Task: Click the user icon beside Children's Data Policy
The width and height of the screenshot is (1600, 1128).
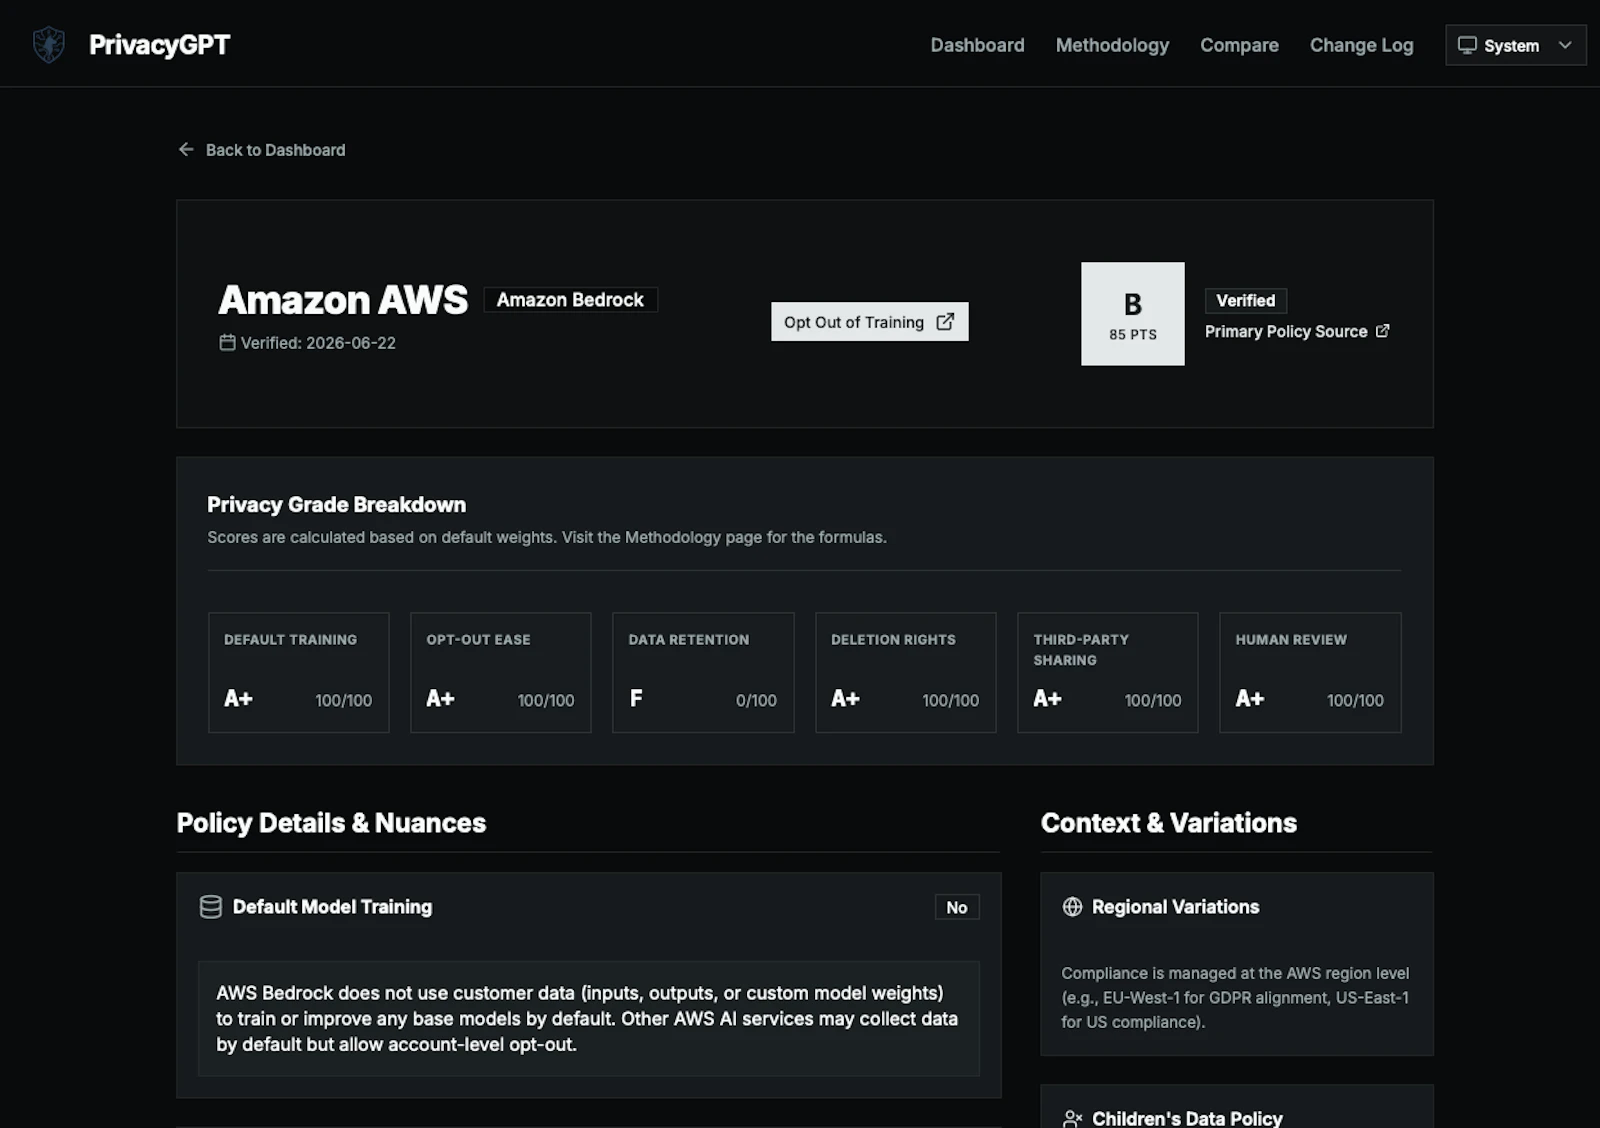Action: pos(1072,1118)
